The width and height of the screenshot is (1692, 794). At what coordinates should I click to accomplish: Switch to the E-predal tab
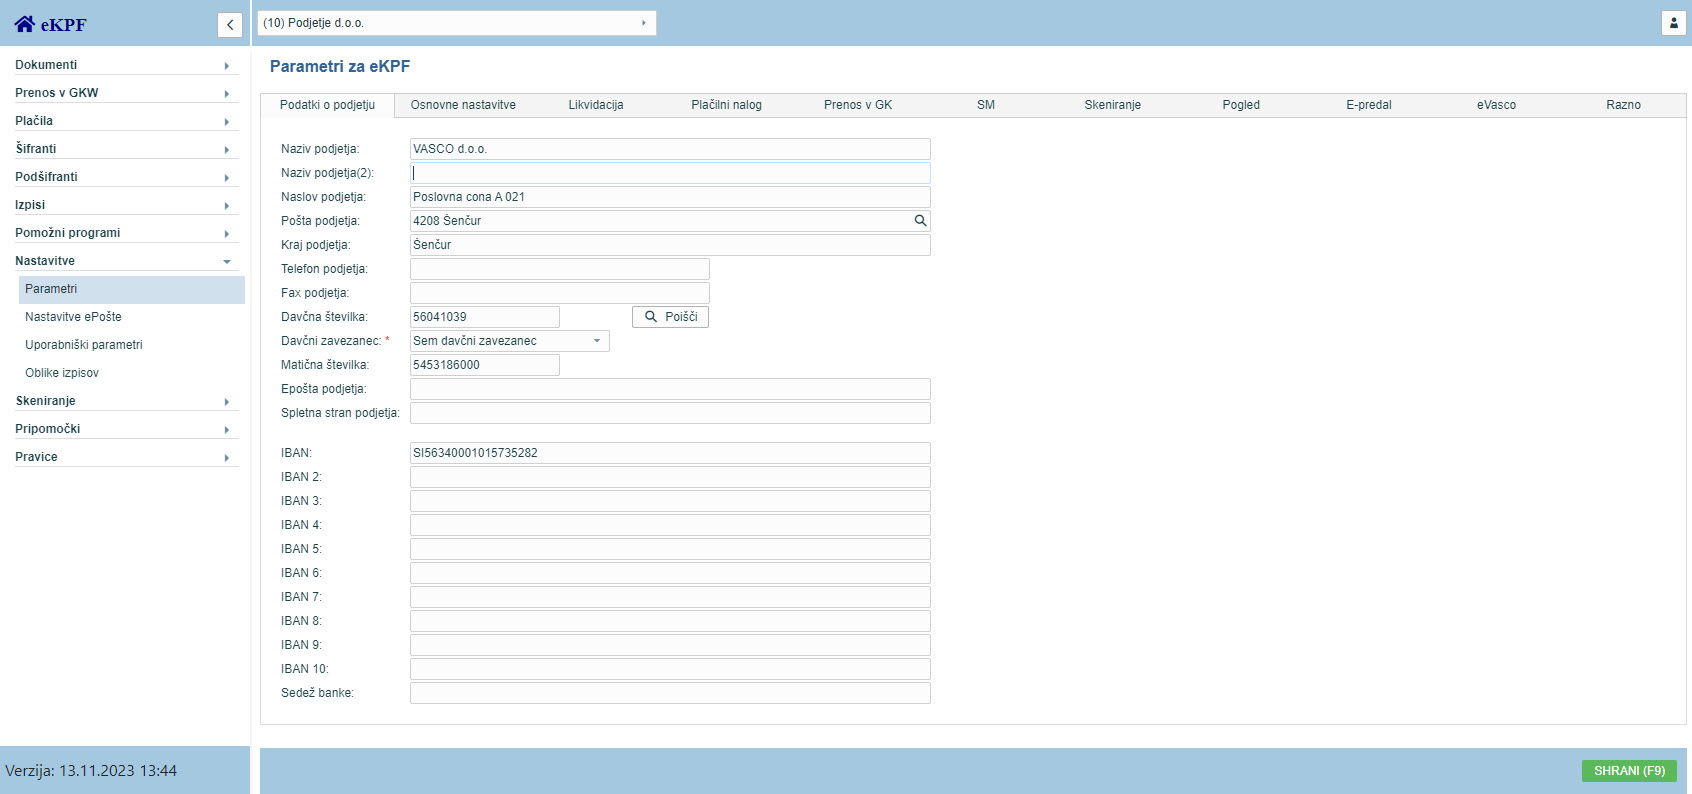point(1369,105)
